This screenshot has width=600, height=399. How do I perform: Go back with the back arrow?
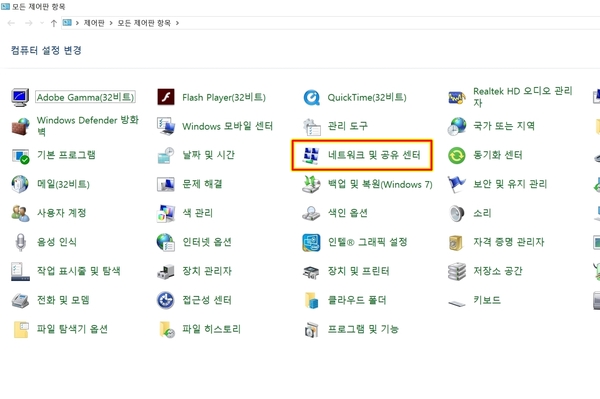pyautogui.click(x=11, y=23)
